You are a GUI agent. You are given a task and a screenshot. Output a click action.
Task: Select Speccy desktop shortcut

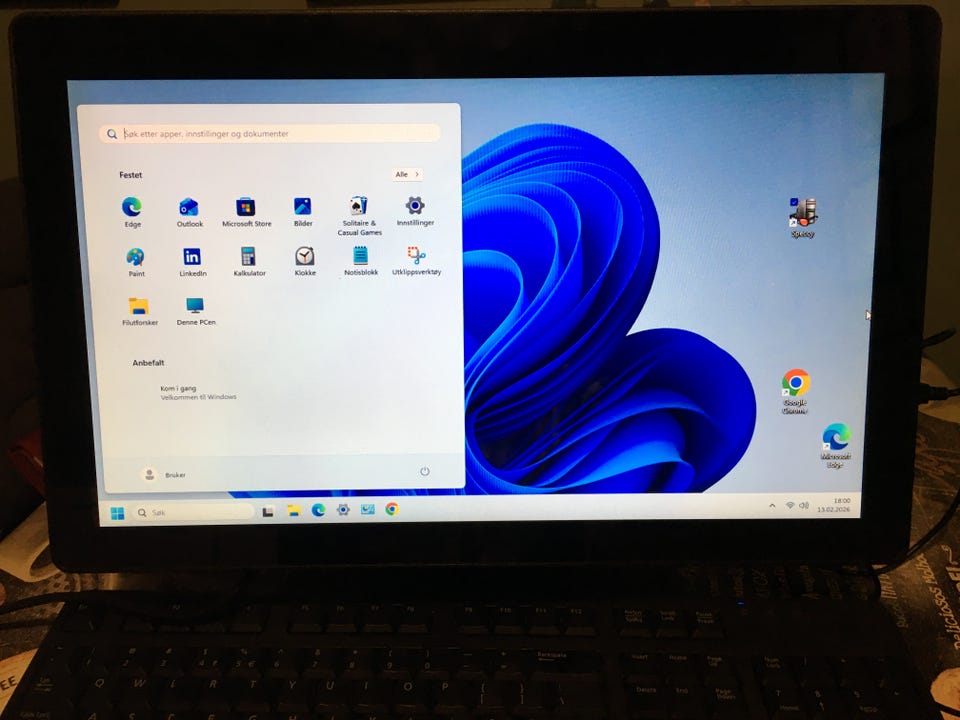[x=803, y=217]
